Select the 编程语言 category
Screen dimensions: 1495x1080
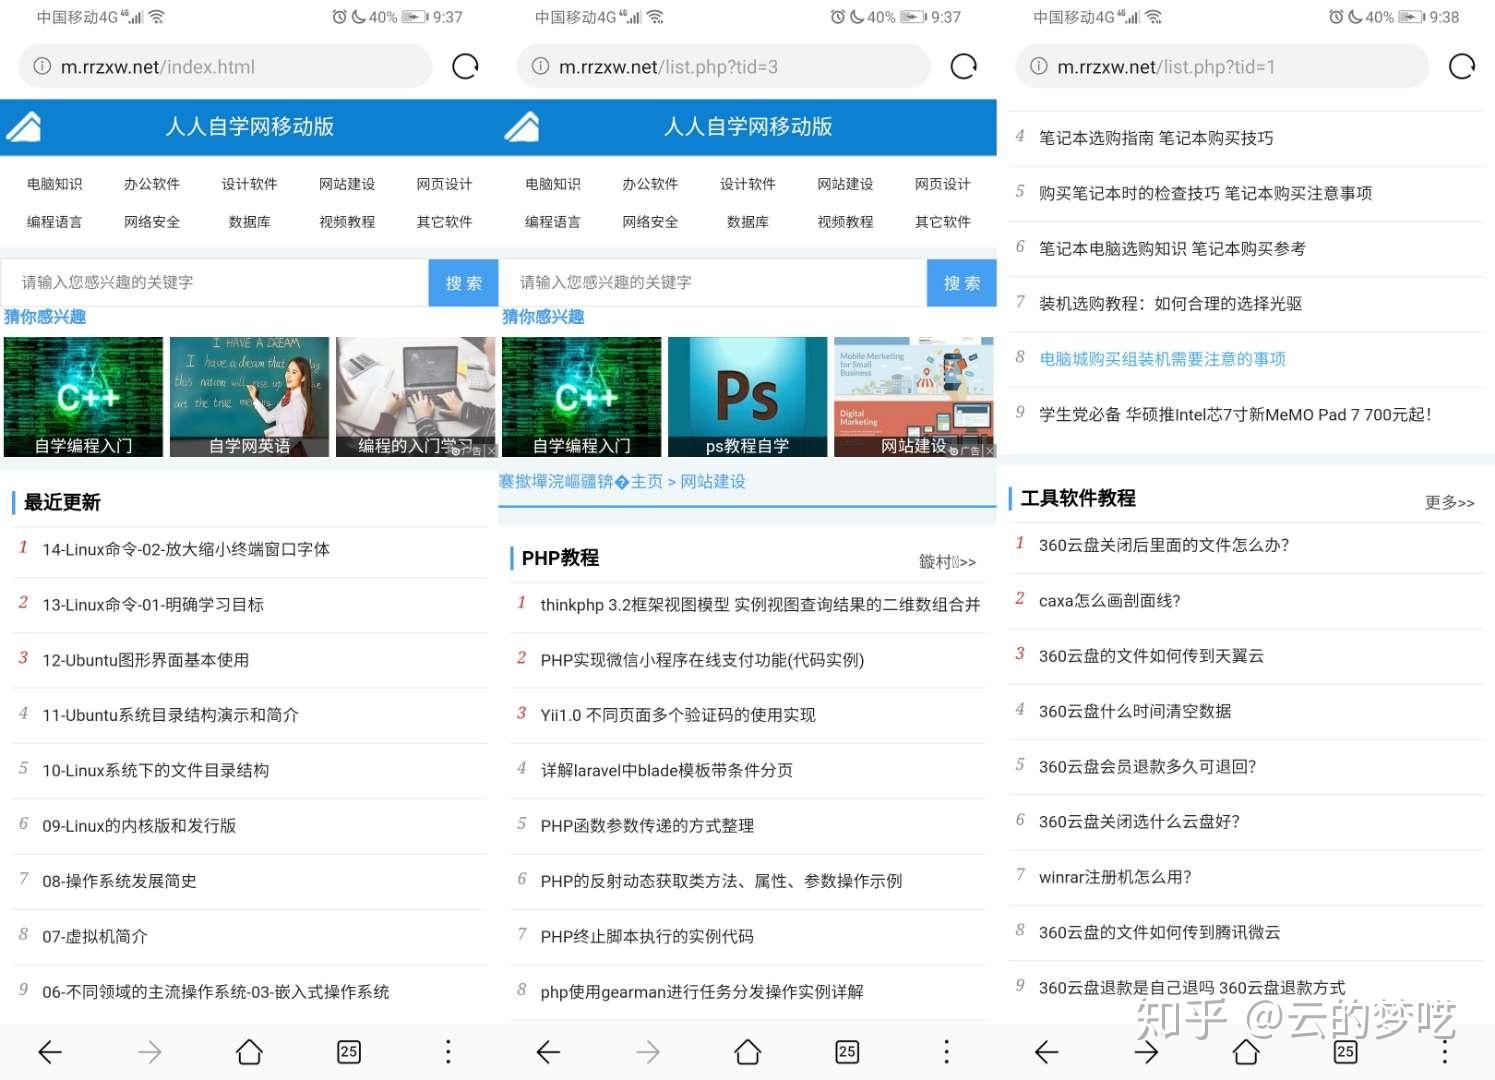click(55, 221)
